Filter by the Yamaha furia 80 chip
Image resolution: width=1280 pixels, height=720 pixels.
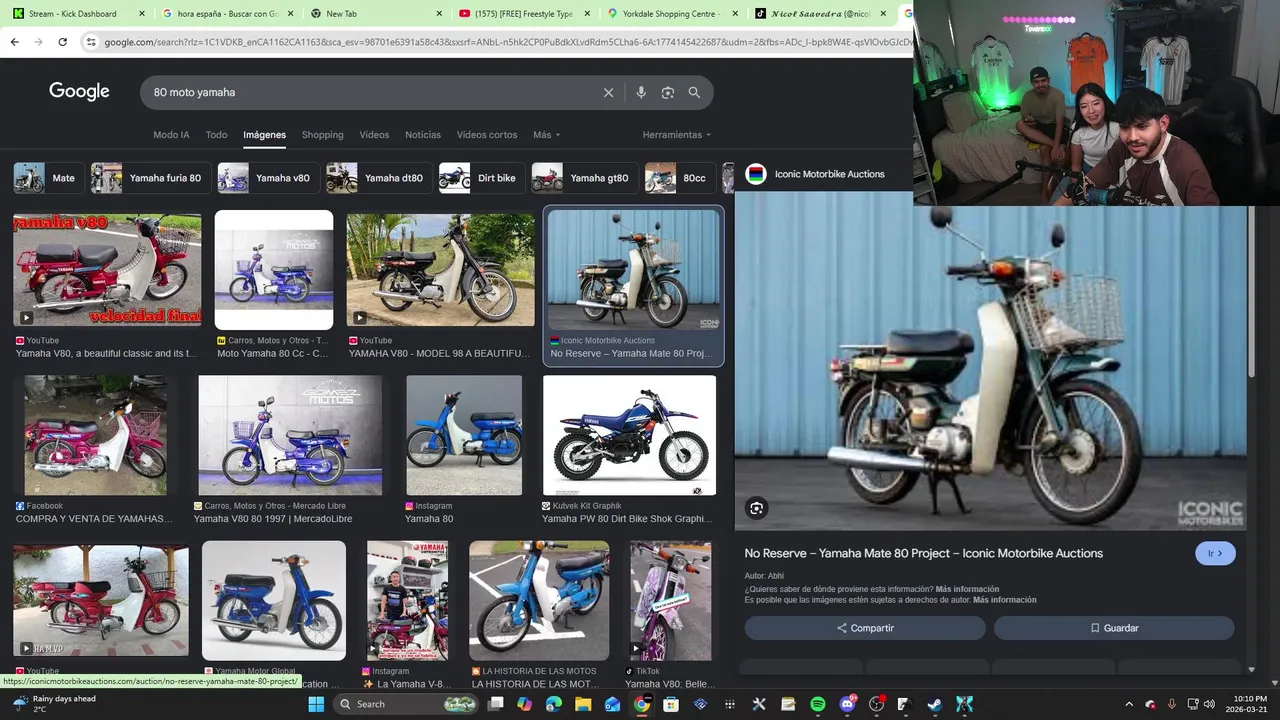click(150, 178)
